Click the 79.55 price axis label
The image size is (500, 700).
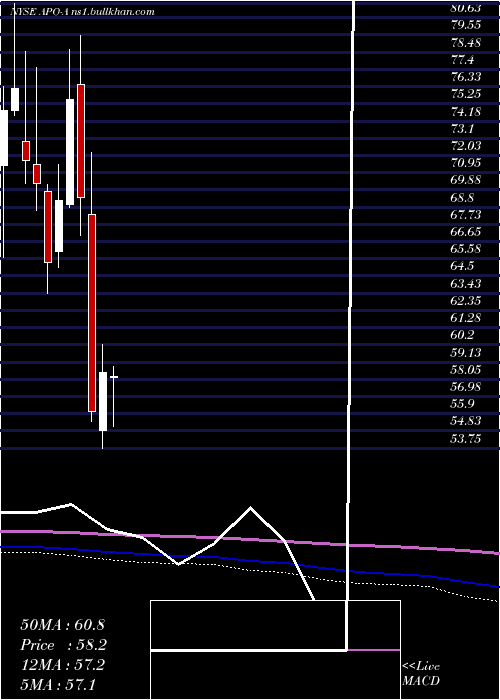coord(466,25)
